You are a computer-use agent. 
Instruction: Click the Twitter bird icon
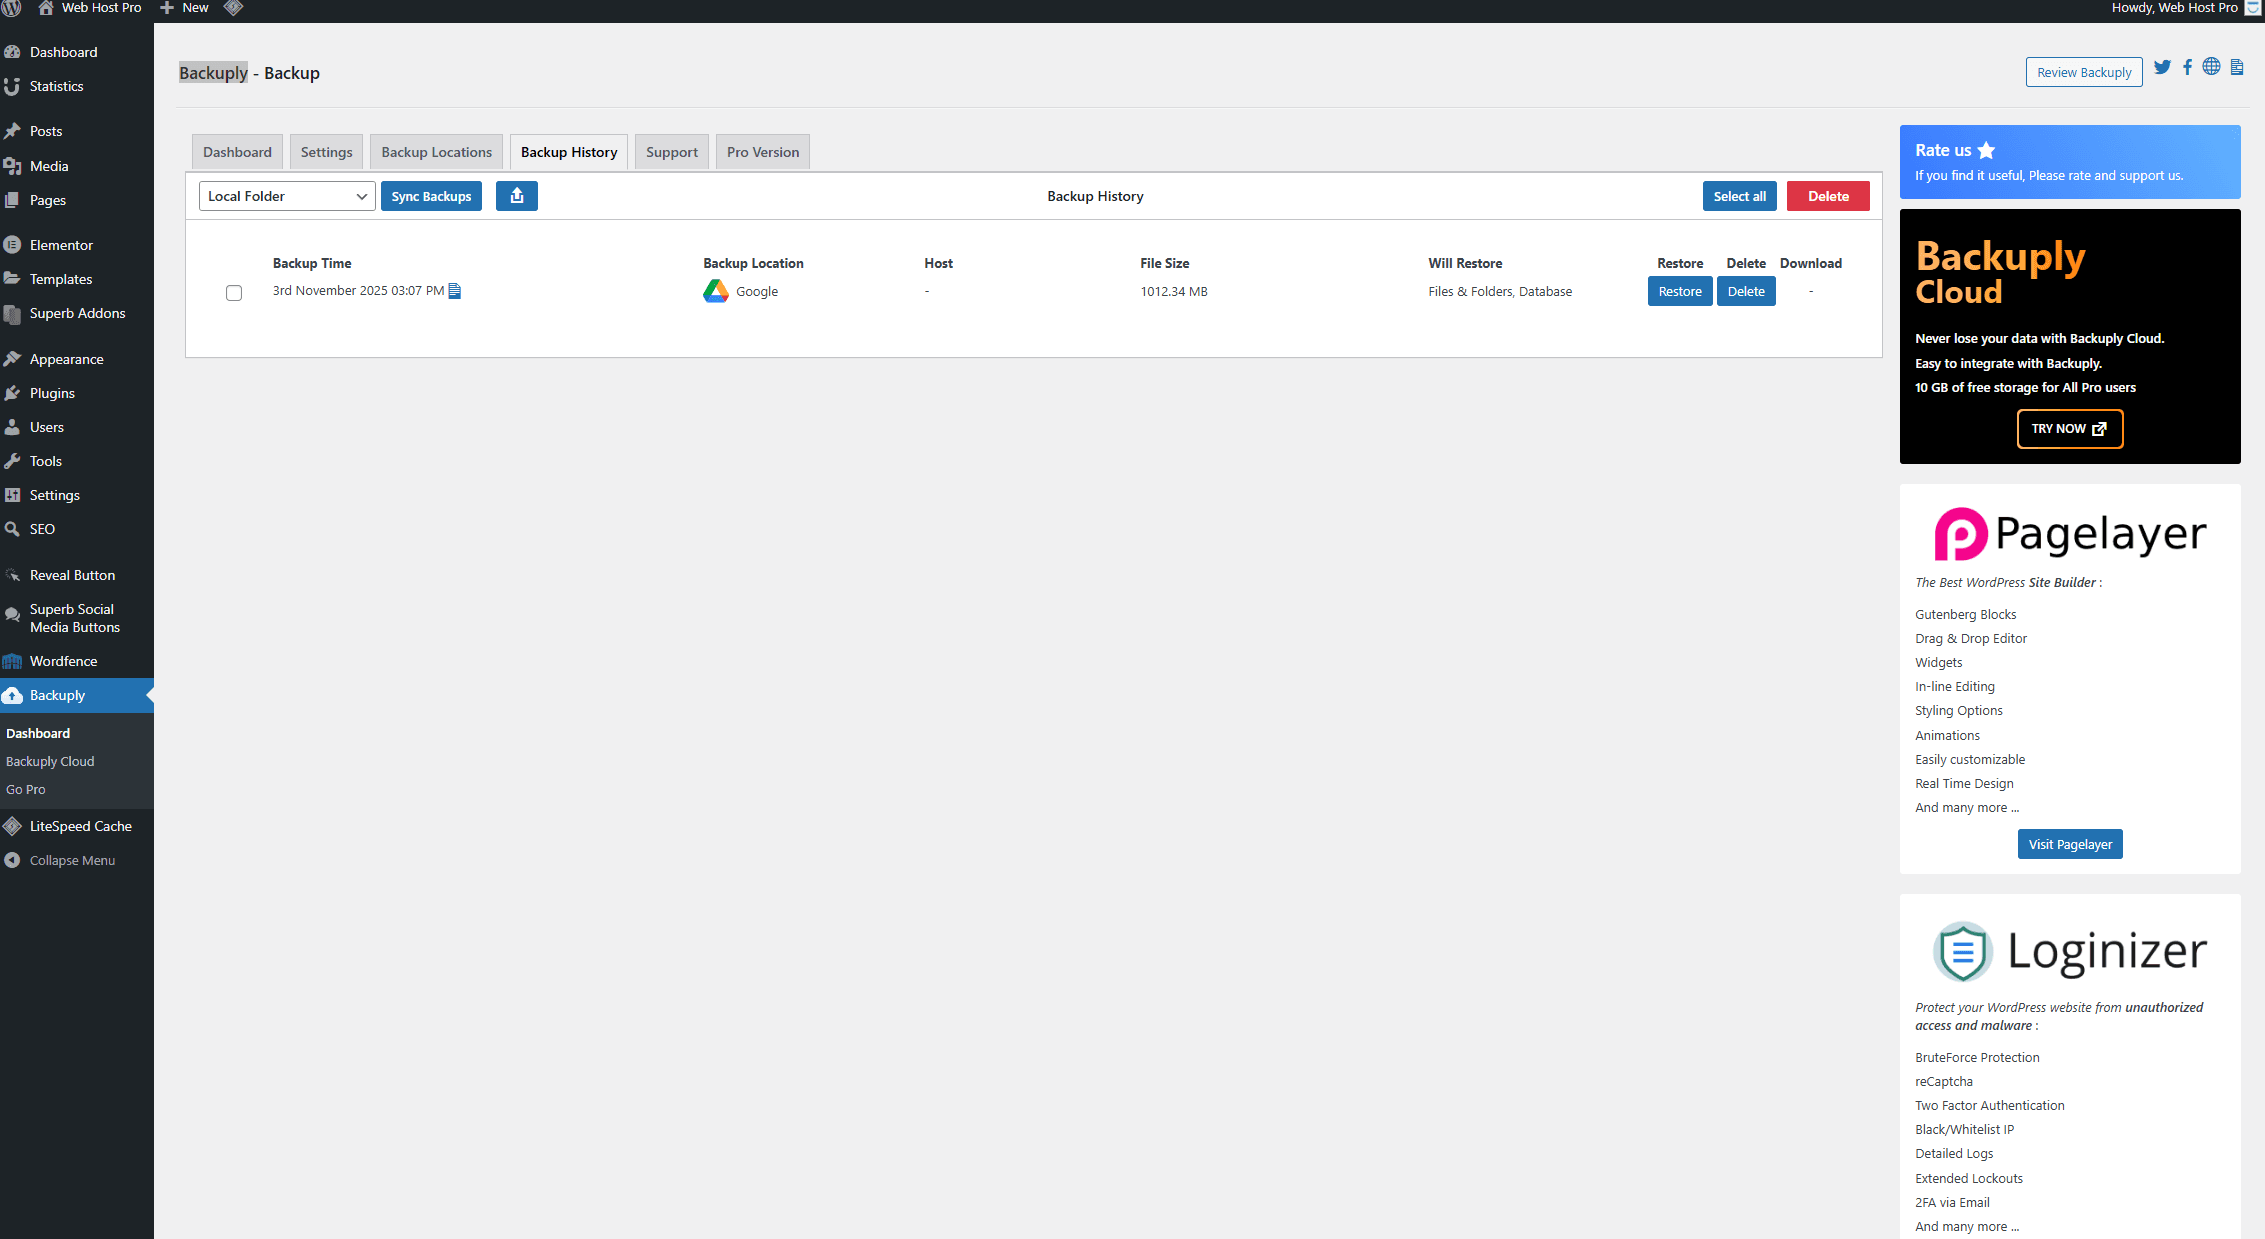[x=2162, y=68]
